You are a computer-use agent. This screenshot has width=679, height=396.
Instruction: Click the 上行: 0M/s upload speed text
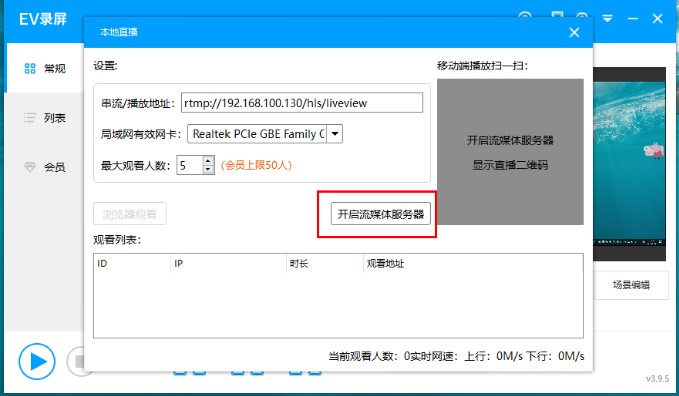pyautogui.click(x=494, y=356)
